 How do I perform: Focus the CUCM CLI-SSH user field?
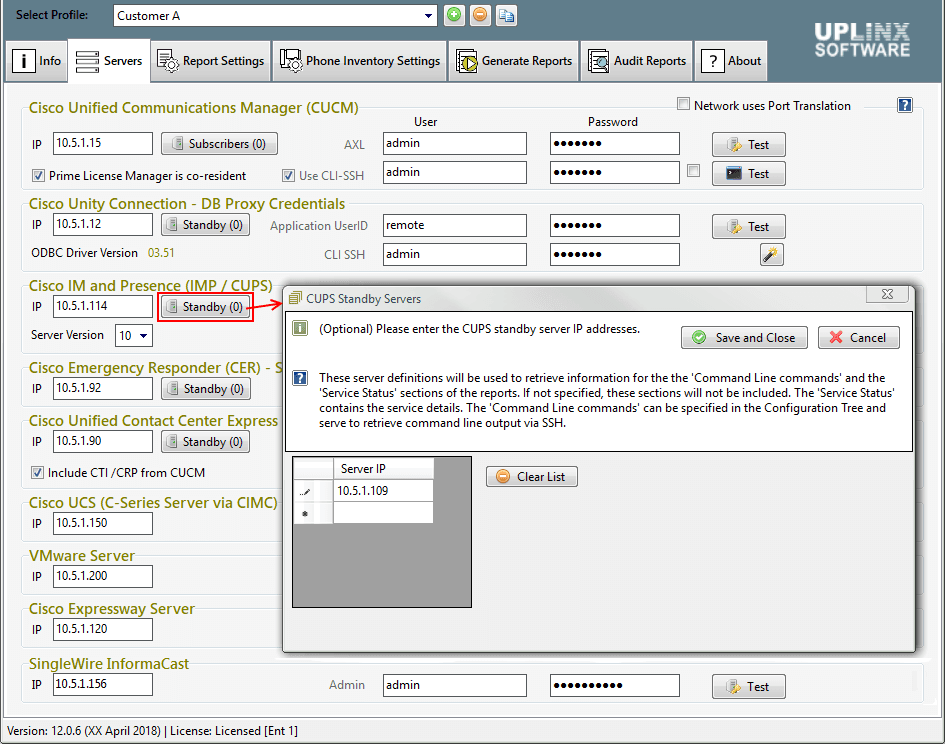coord(454,172)
